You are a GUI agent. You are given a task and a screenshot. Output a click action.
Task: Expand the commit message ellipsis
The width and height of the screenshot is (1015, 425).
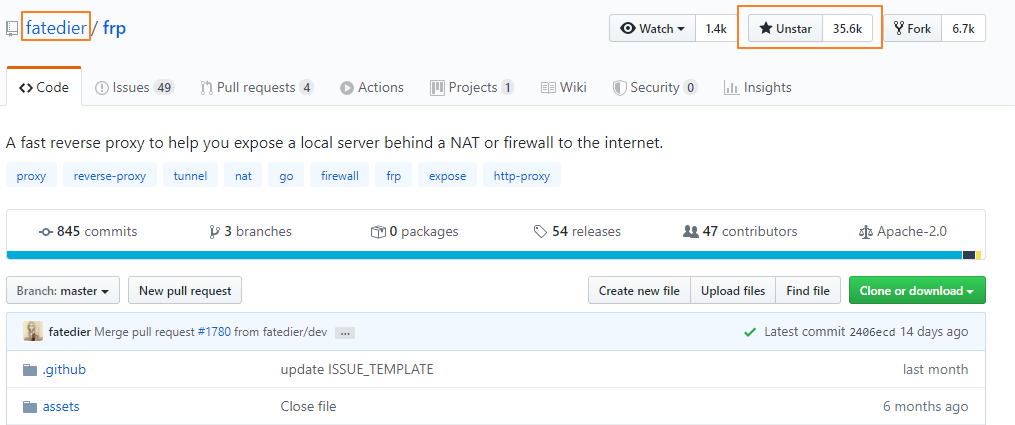(345, 333)
